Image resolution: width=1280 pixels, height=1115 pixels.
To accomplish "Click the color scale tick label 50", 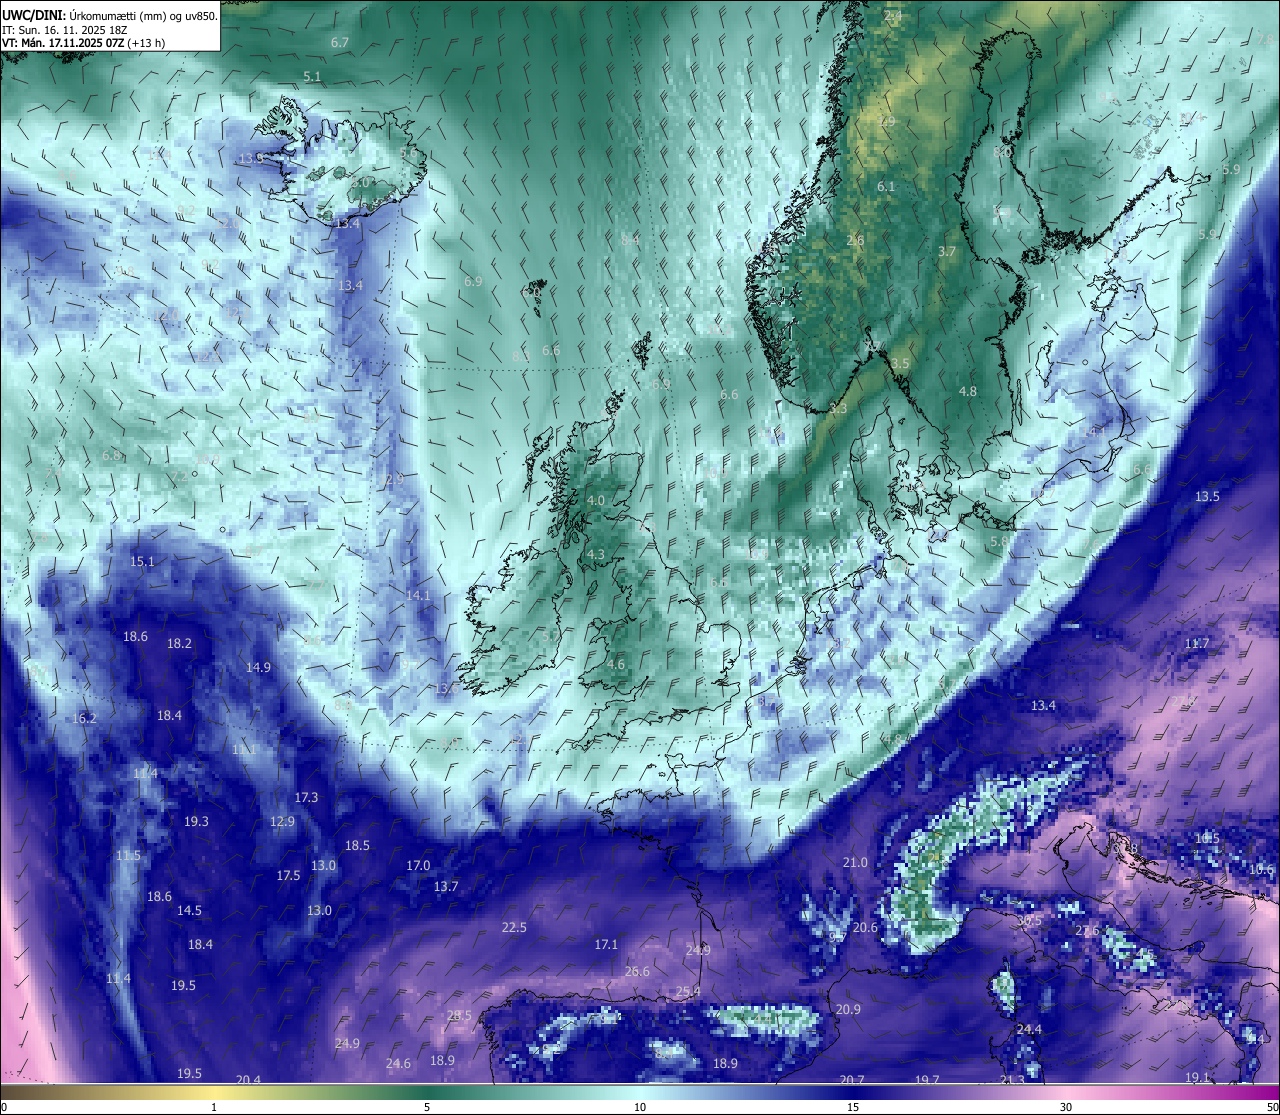I will (1272, 1107).
